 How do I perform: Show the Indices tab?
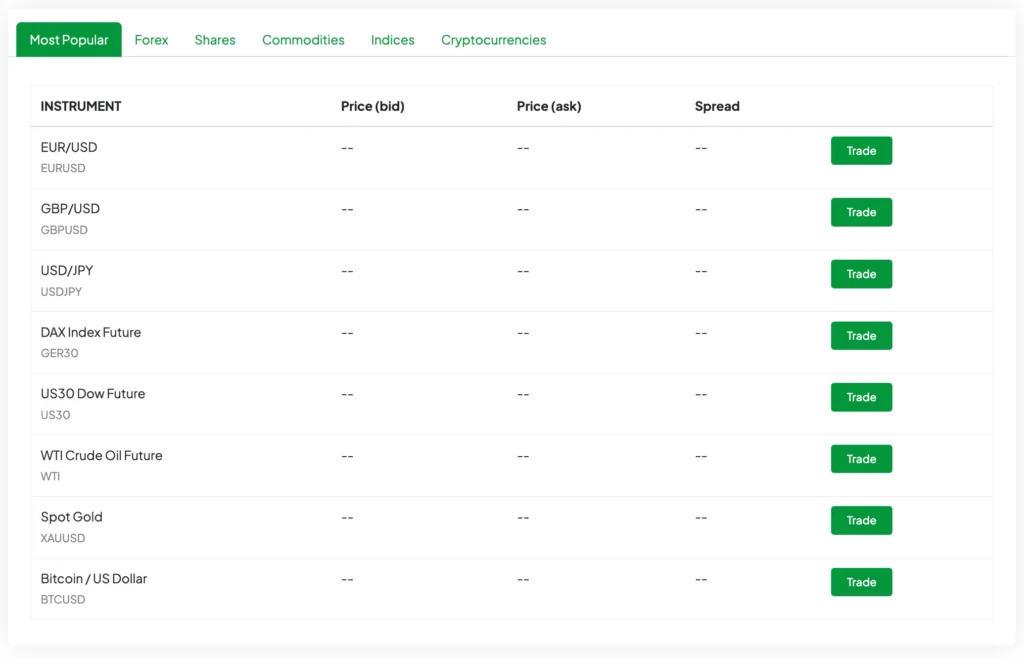point(392,40)
